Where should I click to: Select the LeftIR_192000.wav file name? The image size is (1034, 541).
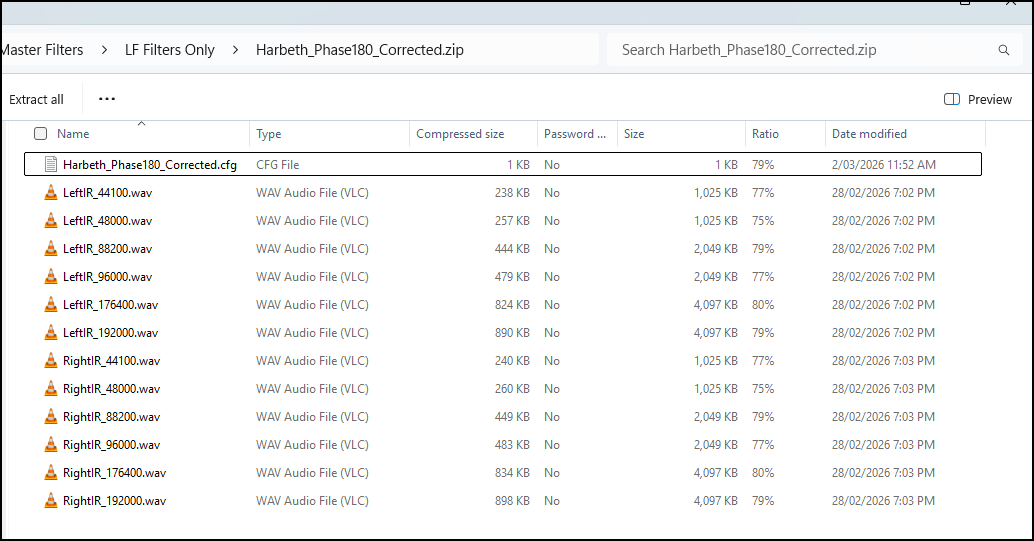[110, 333]
